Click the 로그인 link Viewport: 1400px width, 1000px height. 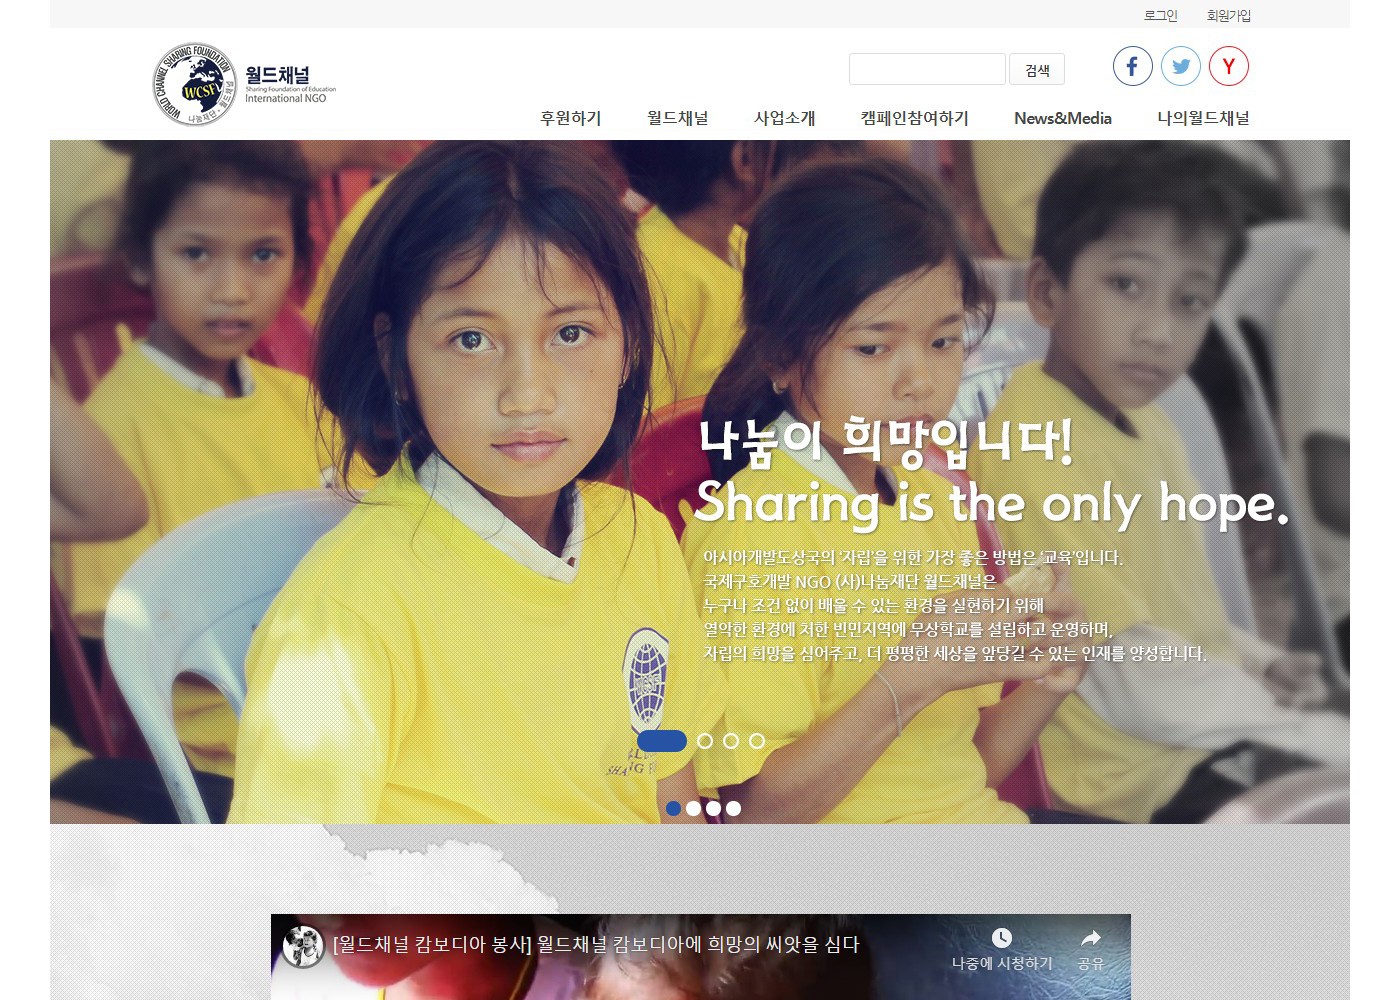(x=1160, y=15)
